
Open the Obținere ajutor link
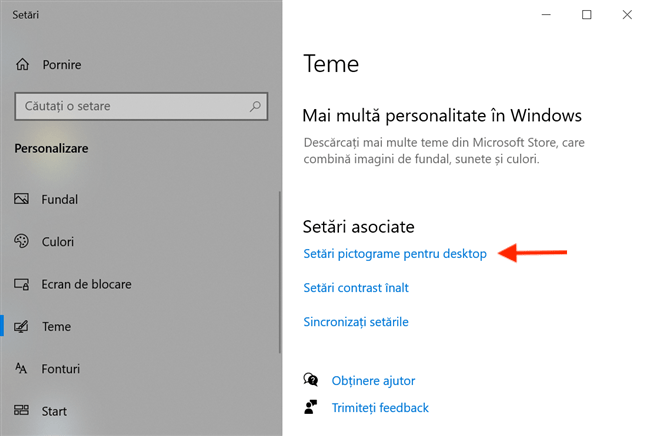tap(373, 381)
